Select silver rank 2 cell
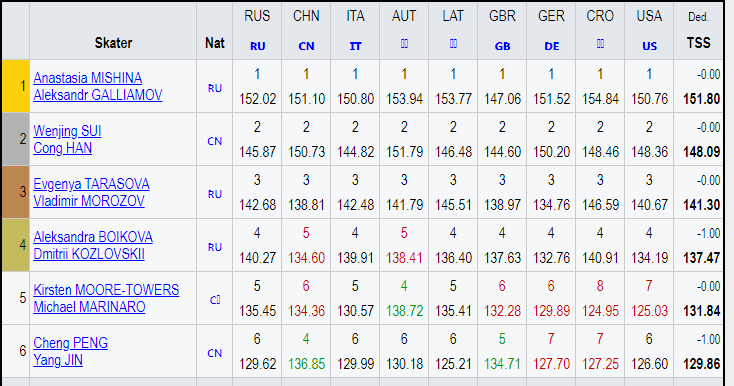 [x=15, y=139]
